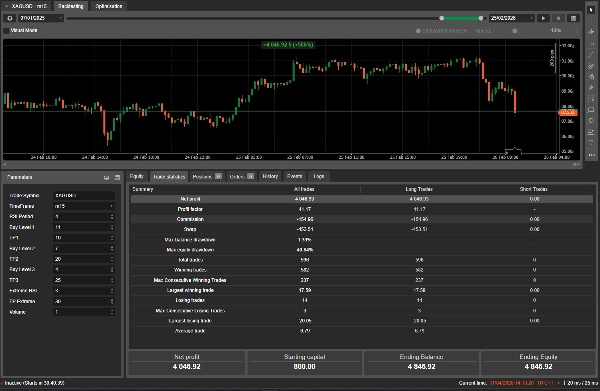Click the Buy Level 2 value field
Image resolution: width=600 pixels, height=391 pixels.
tap(84, 248)
